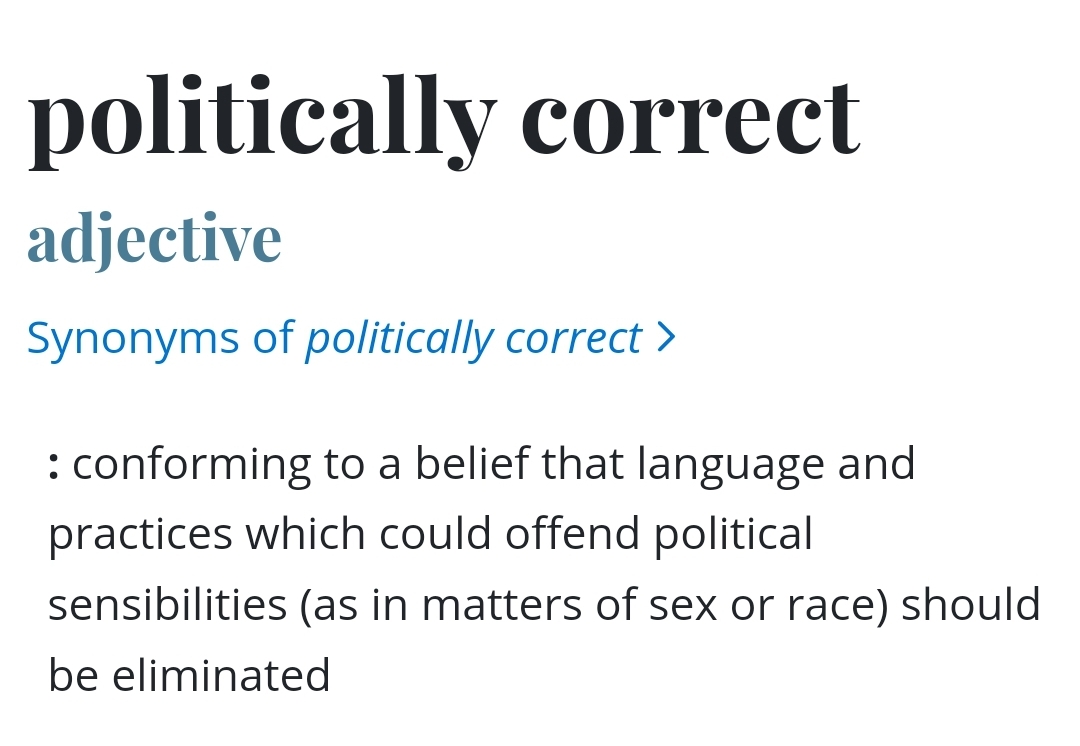Click the word 'race)' in the definition

838,605
